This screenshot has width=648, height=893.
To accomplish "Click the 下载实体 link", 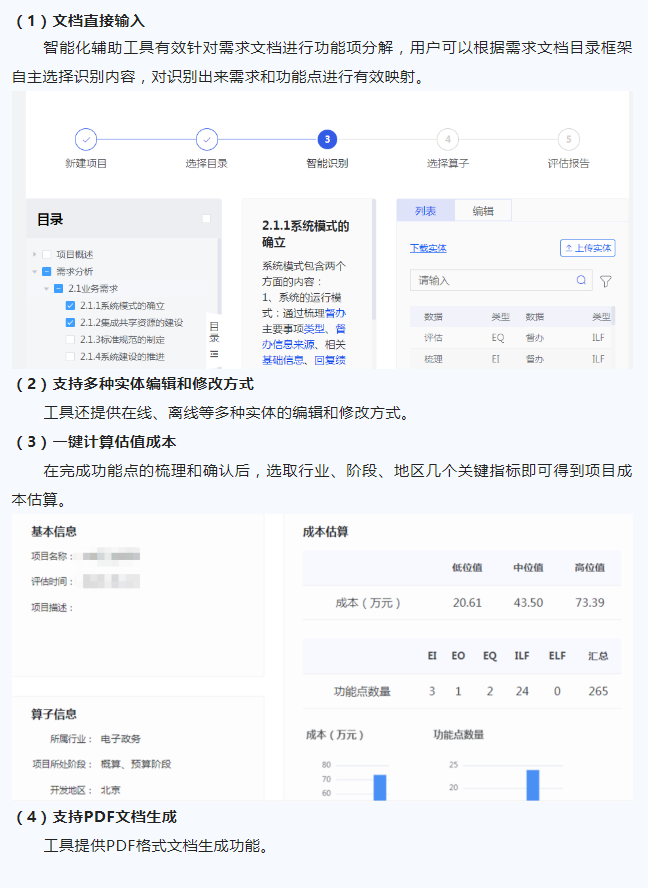I will 428,248.
